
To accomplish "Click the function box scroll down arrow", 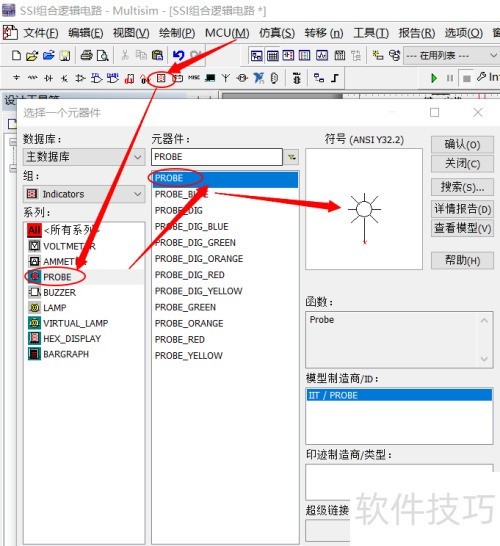I will click(484, 358).
